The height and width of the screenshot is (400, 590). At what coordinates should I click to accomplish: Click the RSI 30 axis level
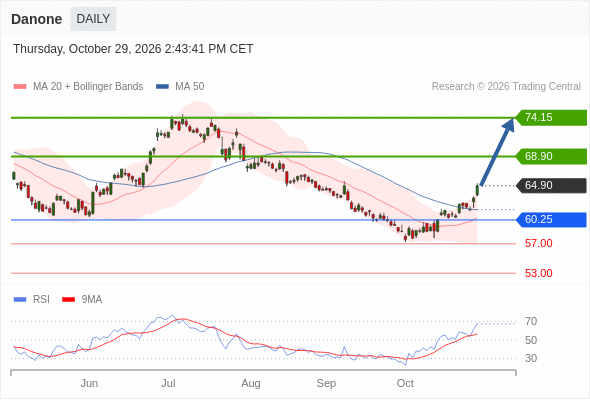click(531, 358)
